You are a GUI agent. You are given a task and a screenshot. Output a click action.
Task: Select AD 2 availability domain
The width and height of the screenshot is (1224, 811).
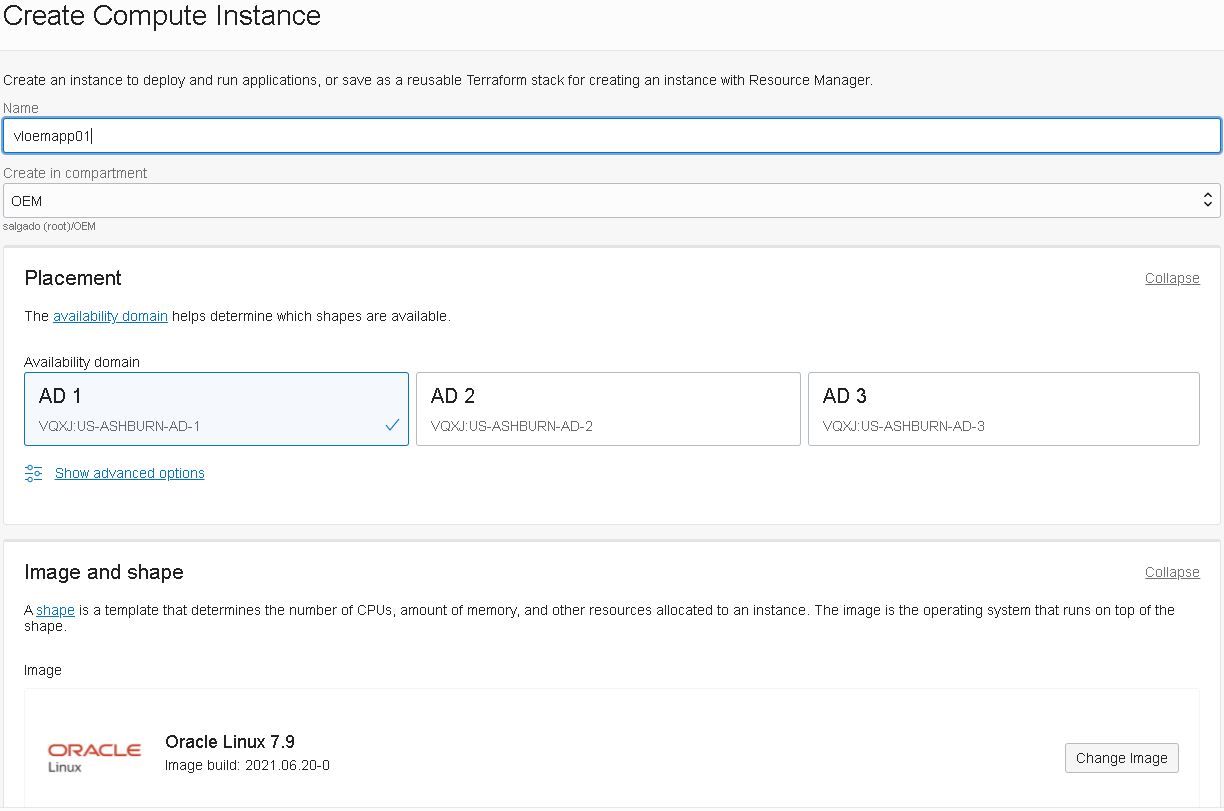[607, 408]
